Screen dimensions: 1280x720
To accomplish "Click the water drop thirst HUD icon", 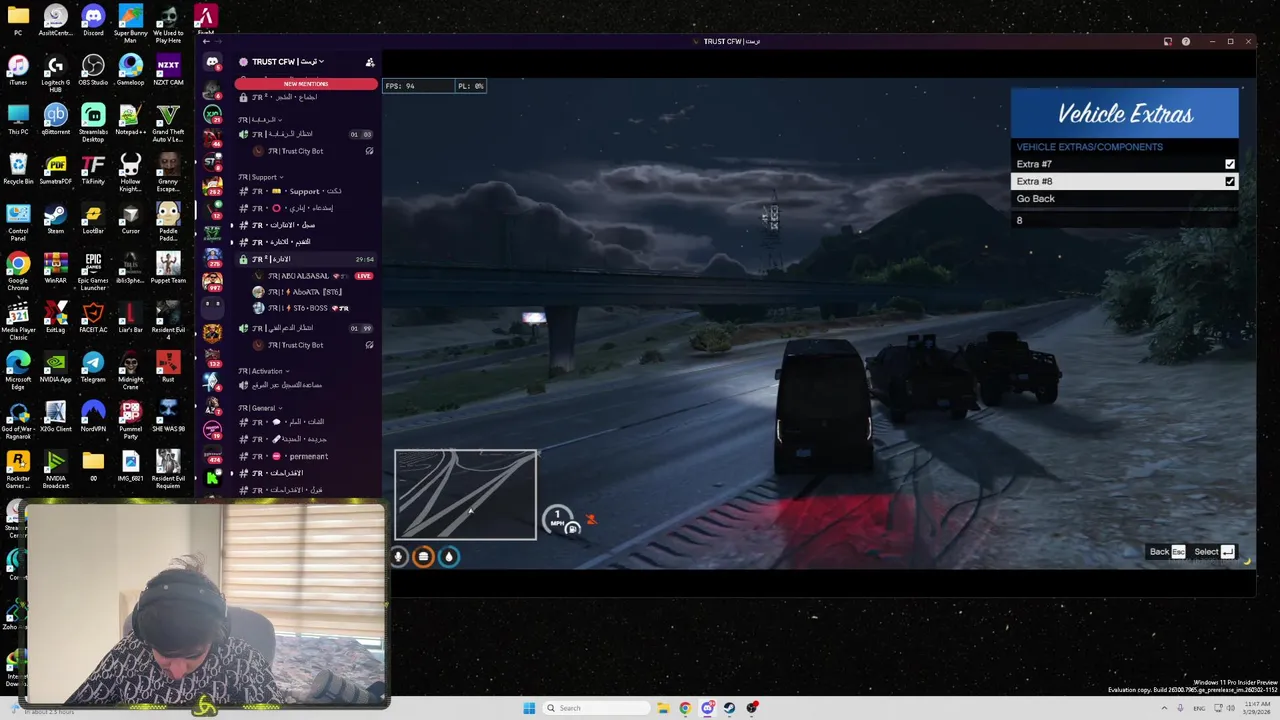I will click(448, 557).
